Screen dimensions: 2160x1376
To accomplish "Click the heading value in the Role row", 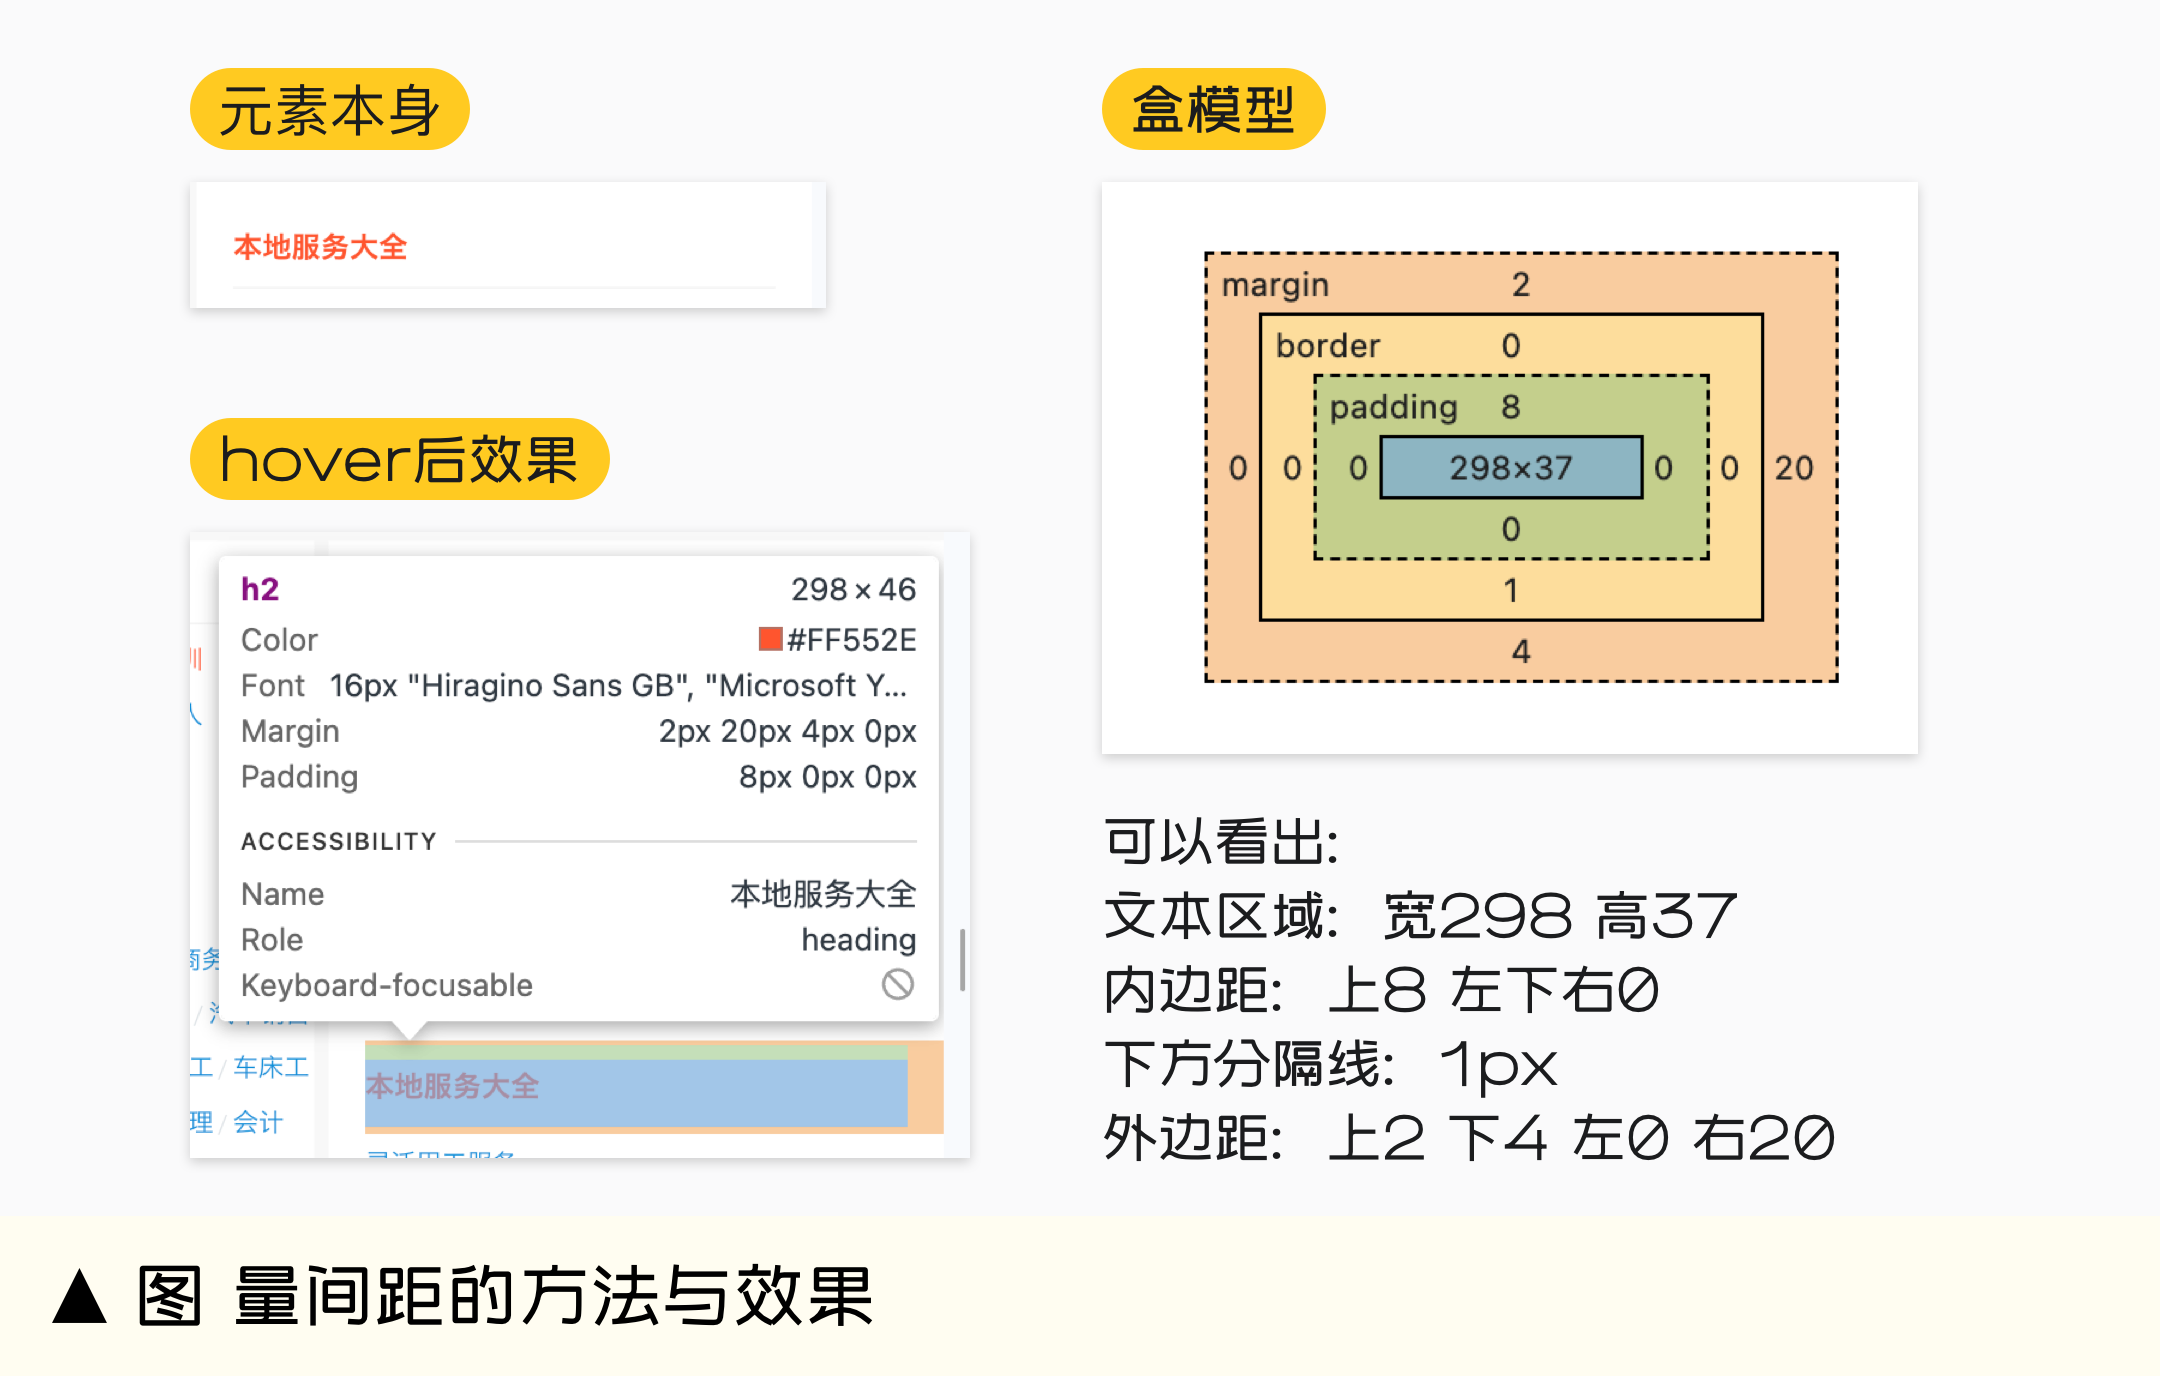I will click(x=858, y=939).
